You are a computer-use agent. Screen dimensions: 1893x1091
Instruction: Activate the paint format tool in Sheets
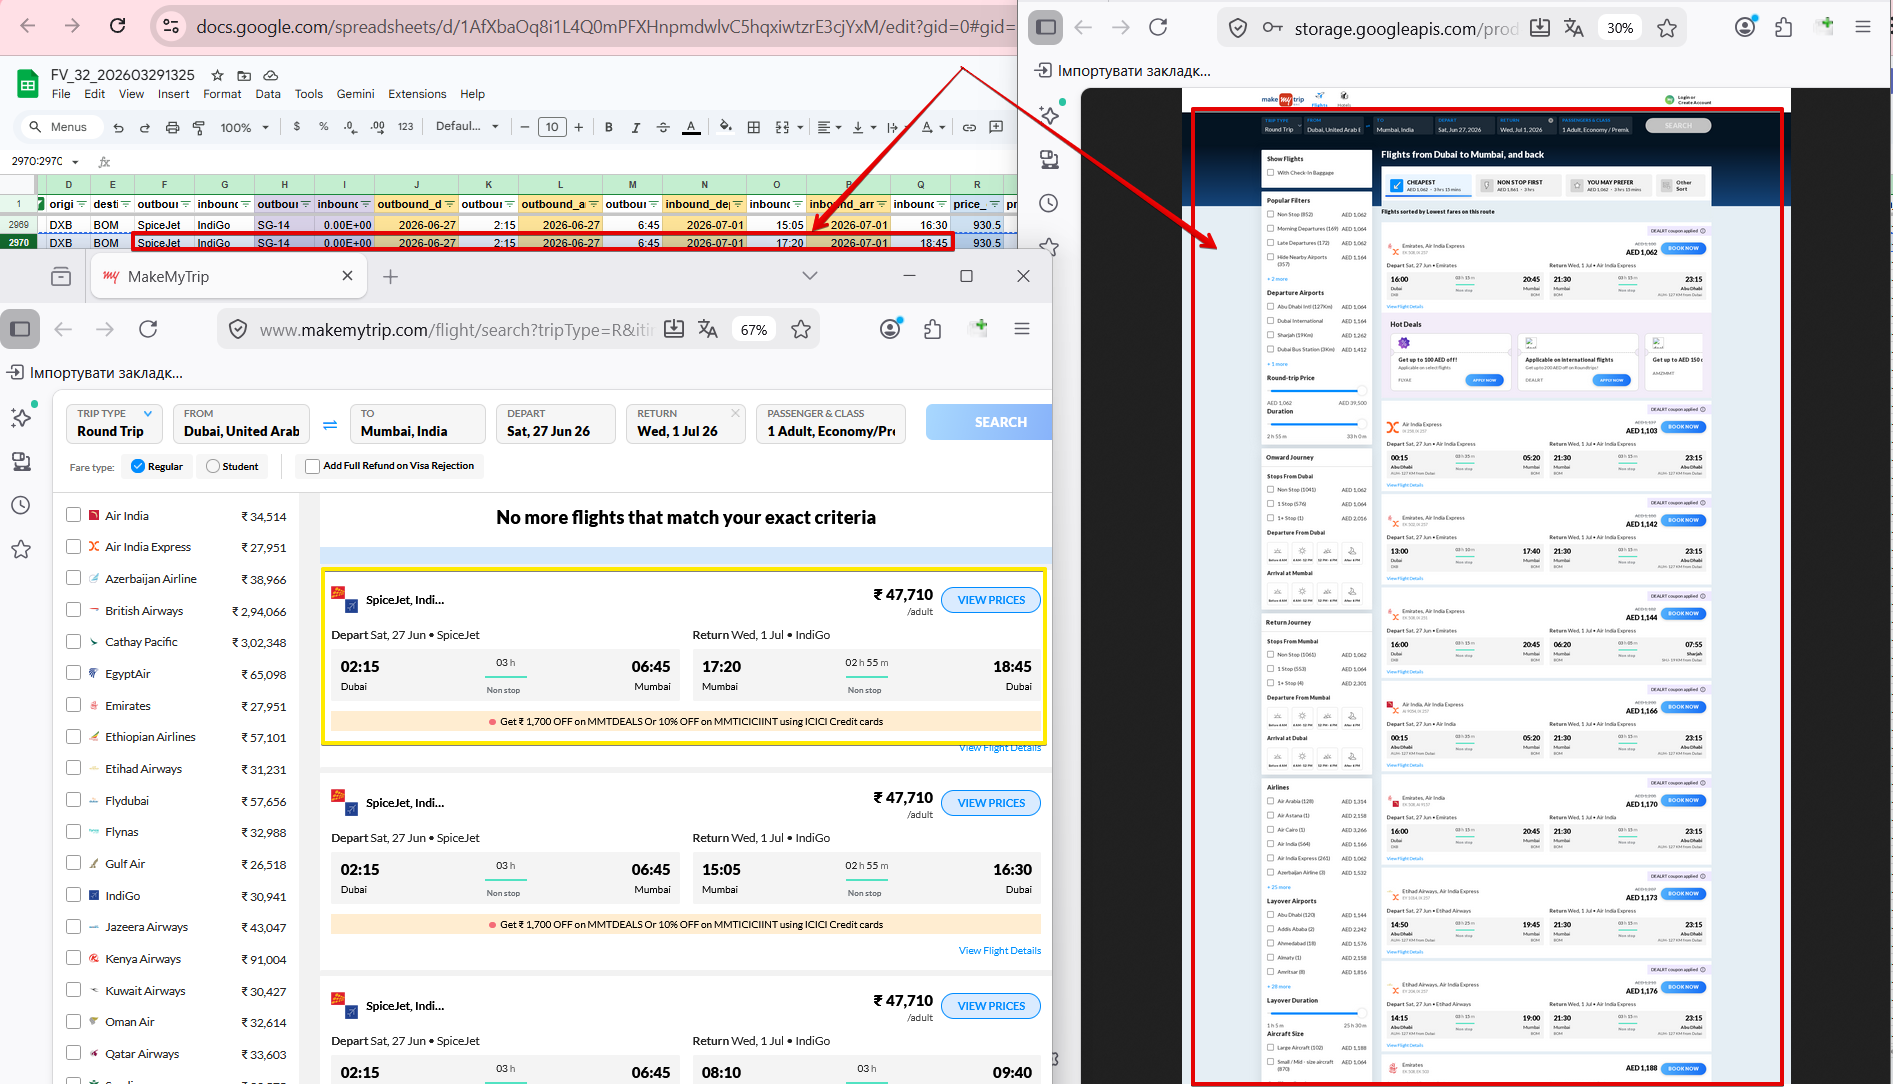[x=198, y=127]
